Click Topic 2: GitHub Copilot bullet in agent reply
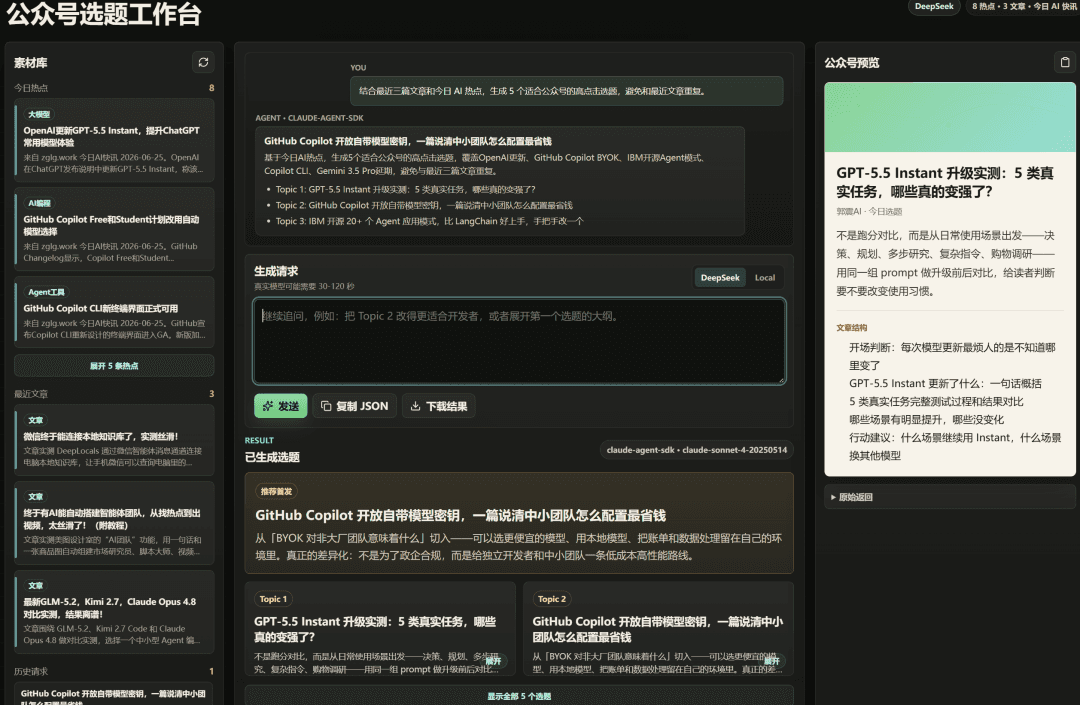 tap(424, 205)
